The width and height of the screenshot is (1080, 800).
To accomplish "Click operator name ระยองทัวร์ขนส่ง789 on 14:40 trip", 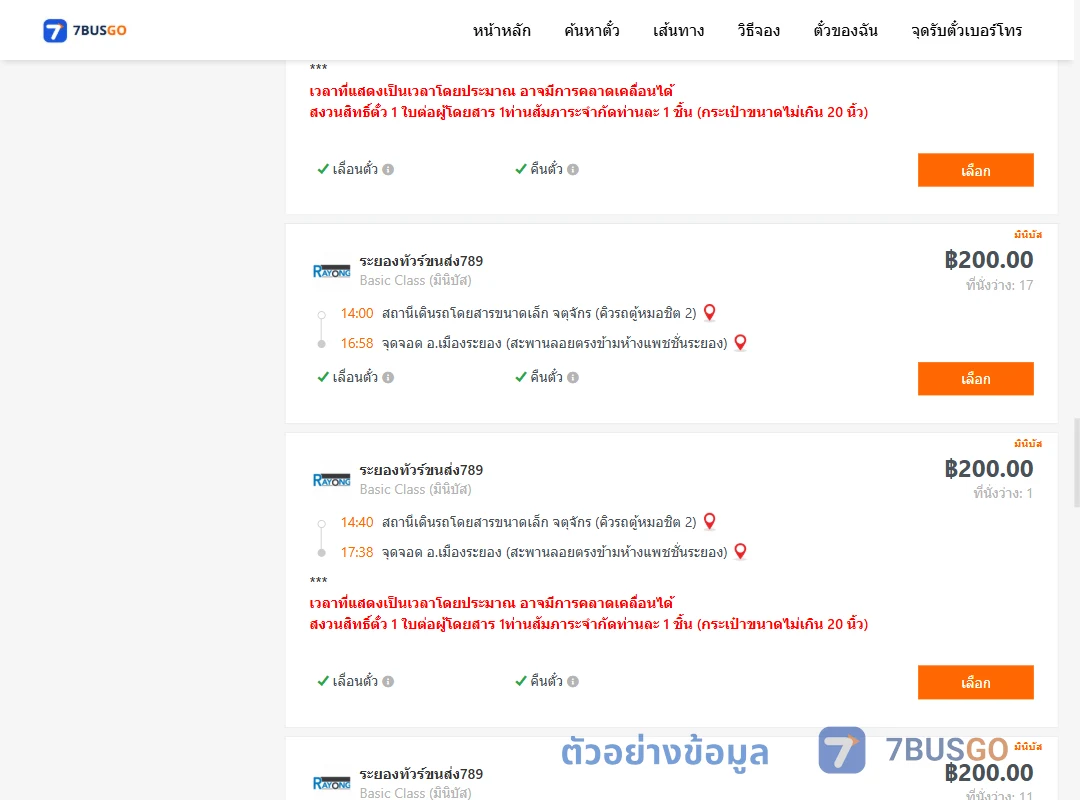I will [421, 470].
